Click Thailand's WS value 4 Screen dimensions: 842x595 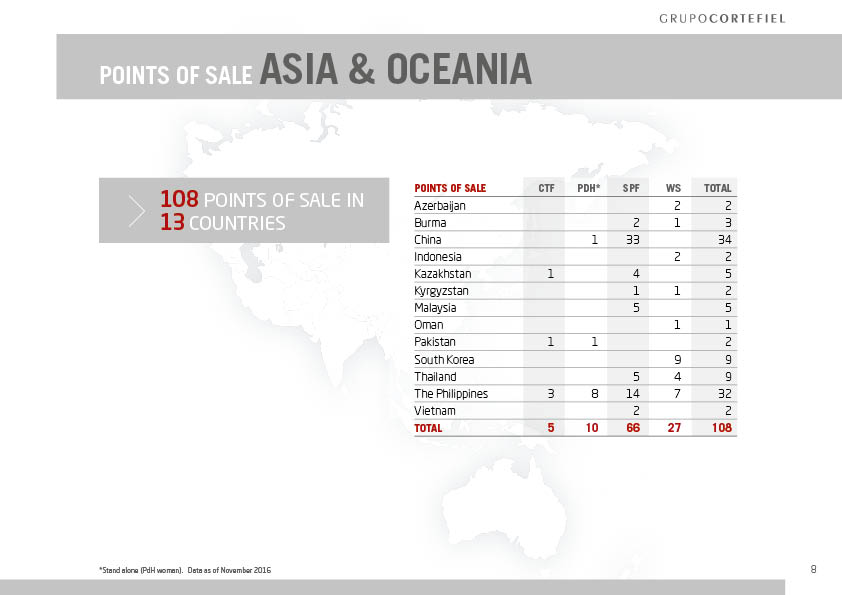(677, 377)
